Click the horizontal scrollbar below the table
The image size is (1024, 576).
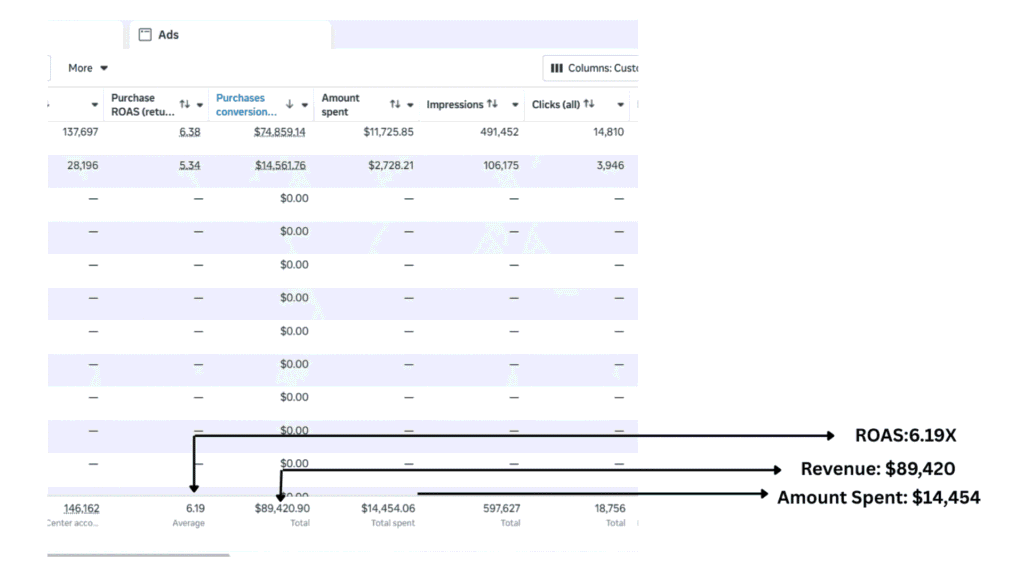coord(138,555)
